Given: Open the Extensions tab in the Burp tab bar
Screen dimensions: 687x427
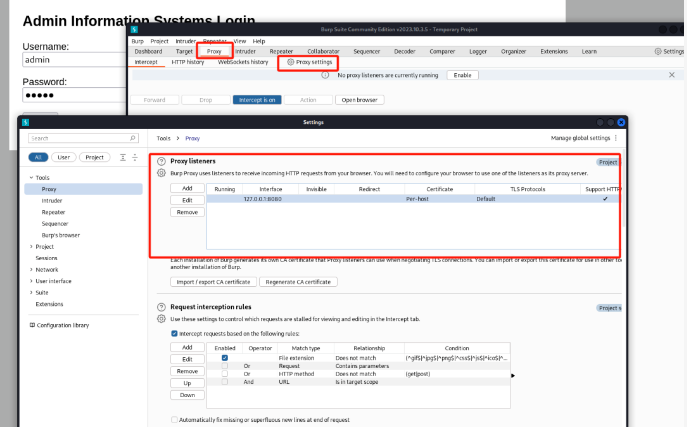Looking at the screenshot, I should click(554, 51).
